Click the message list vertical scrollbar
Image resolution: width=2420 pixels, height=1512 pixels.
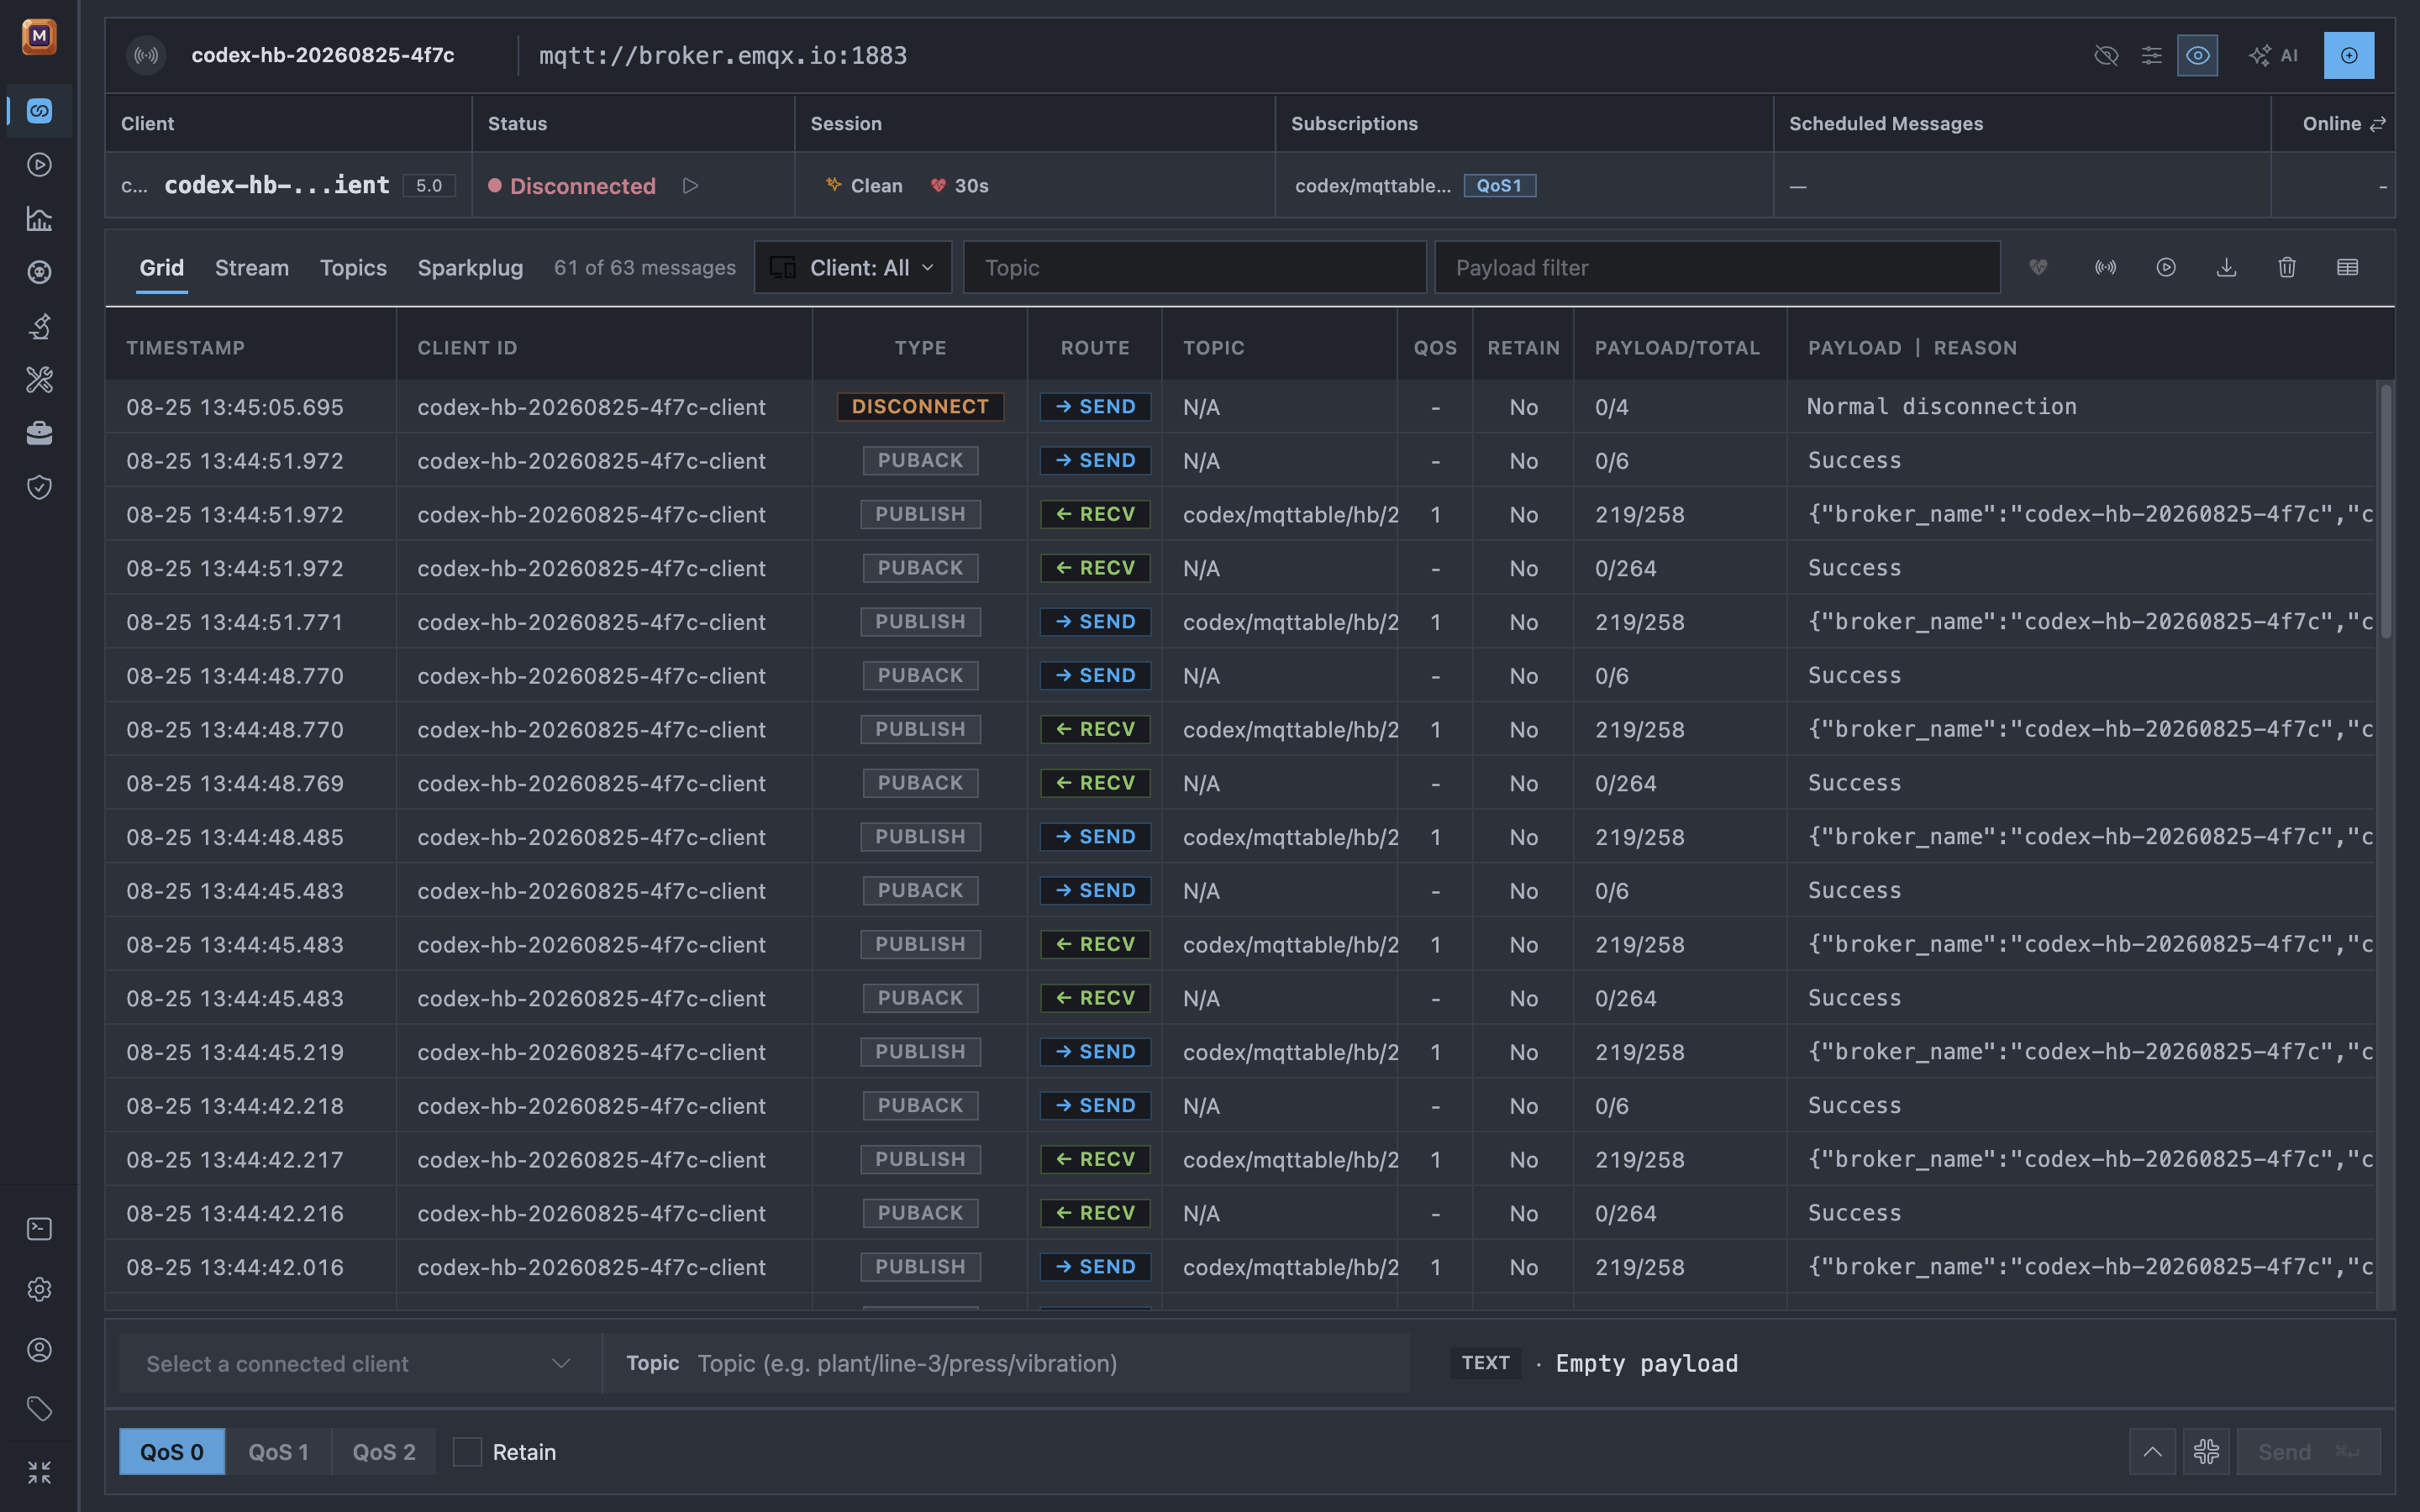pyautogui.click(x=2387, y=510)
